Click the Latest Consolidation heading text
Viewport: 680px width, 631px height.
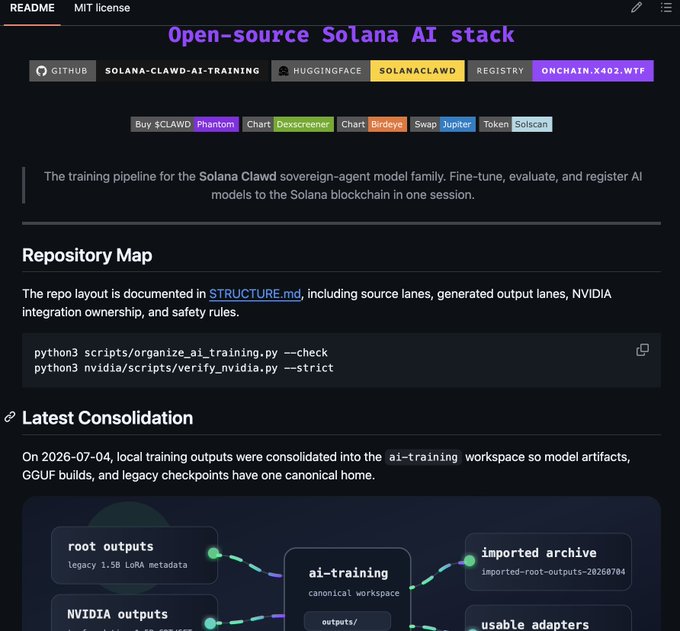108,418
